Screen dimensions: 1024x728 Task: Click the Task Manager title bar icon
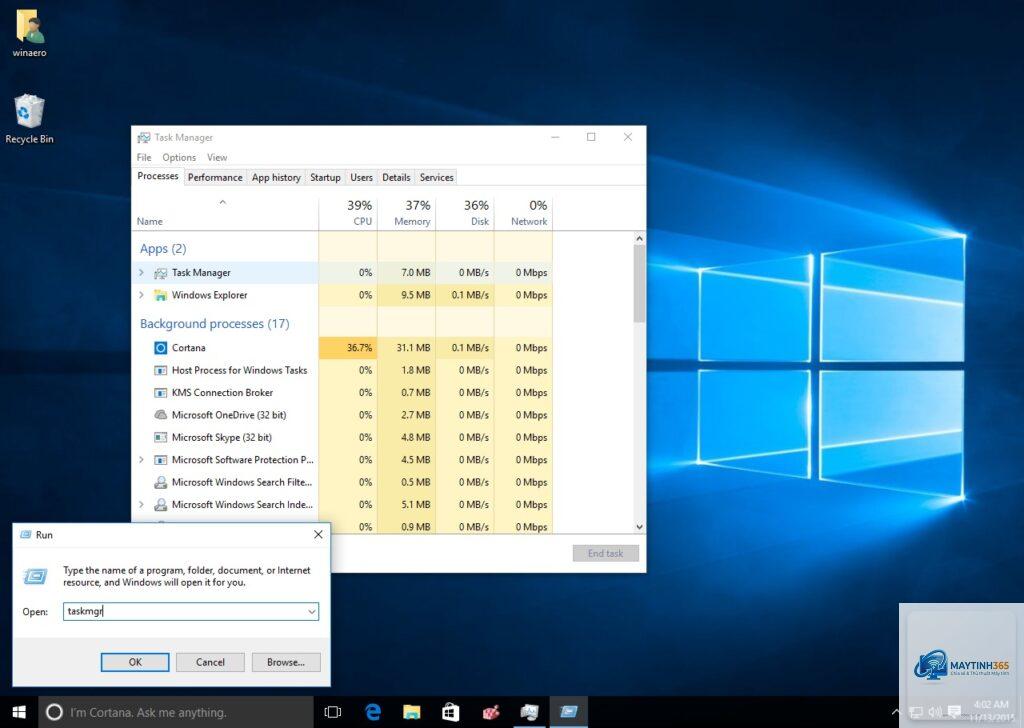point(144,138)
